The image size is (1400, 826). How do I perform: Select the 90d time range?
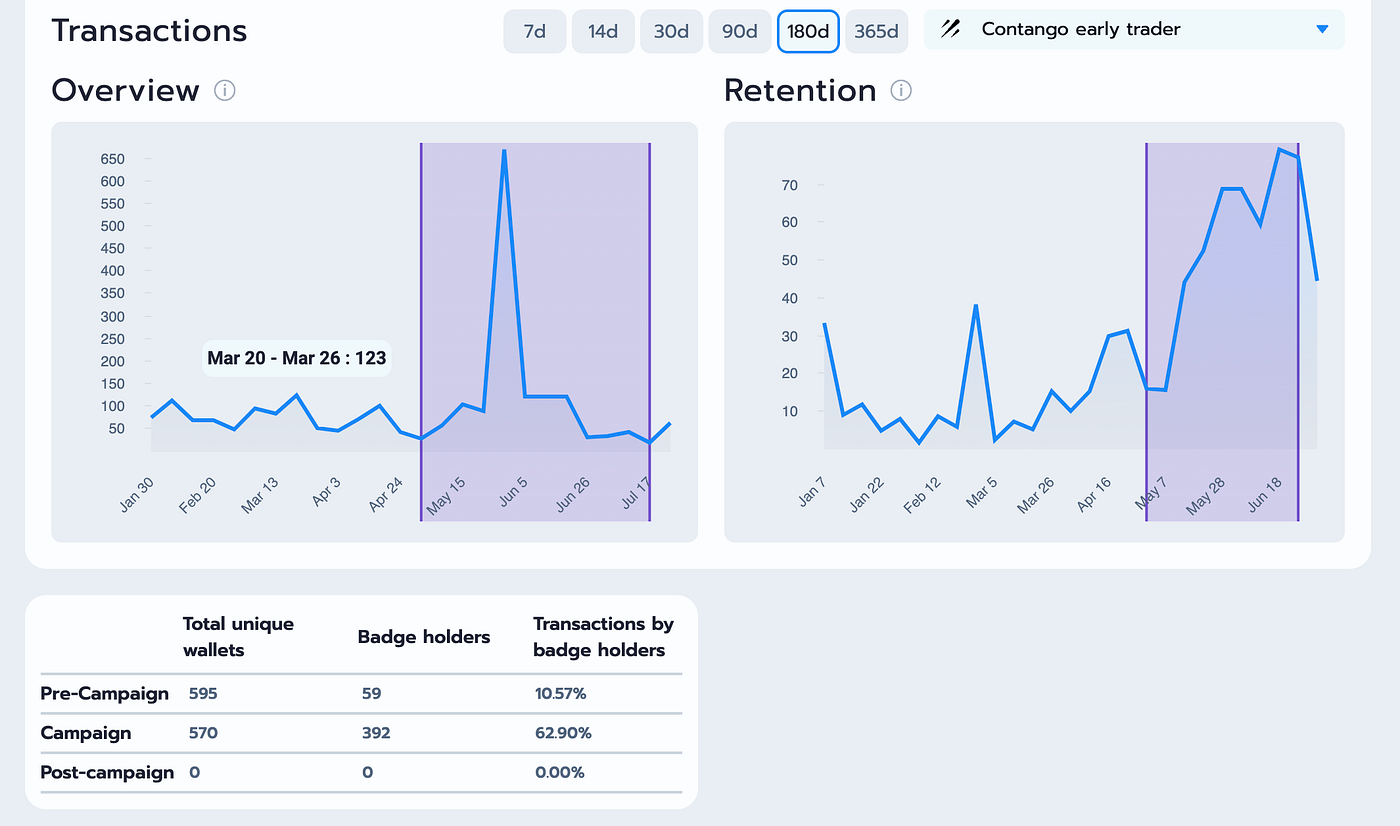pos(740,31)
